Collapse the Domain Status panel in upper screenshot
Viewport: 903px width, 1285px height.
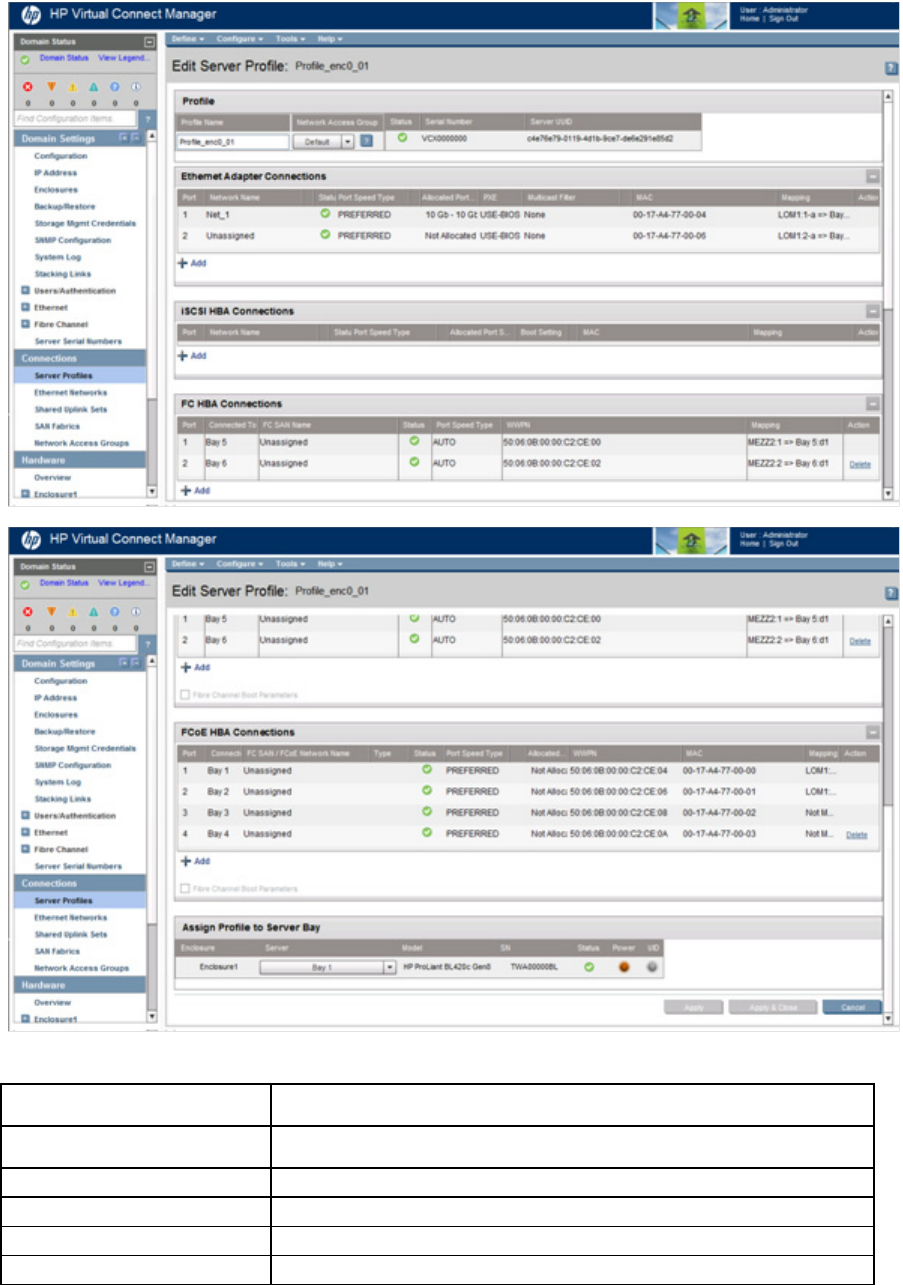[x=149, y=42]
